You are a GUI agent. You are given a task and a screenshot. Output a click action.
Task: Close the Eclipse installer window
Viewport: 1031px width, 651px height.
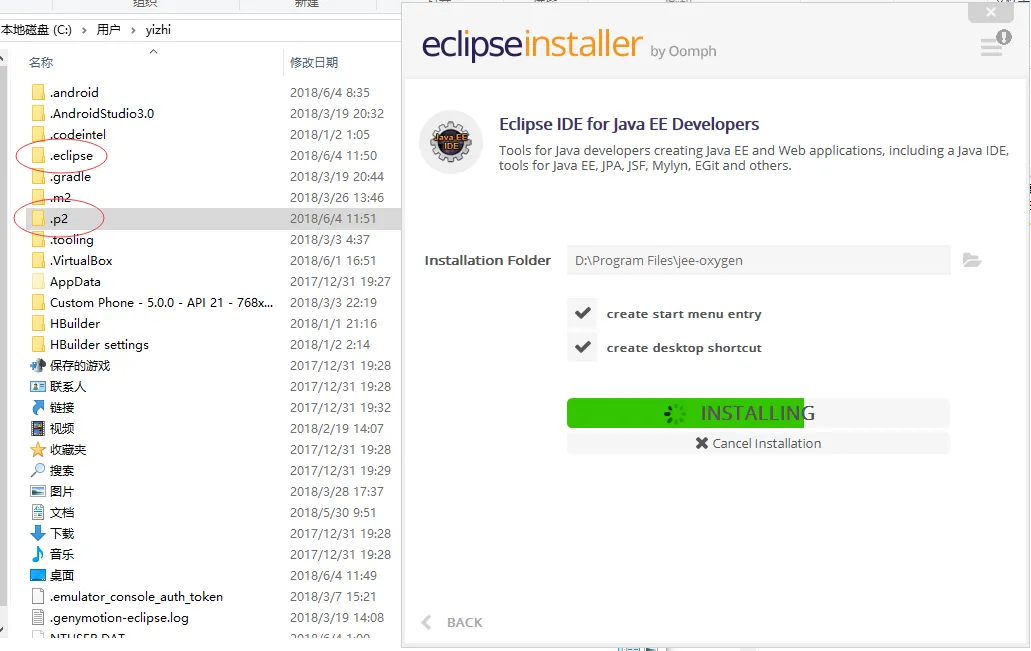[991, 12]
